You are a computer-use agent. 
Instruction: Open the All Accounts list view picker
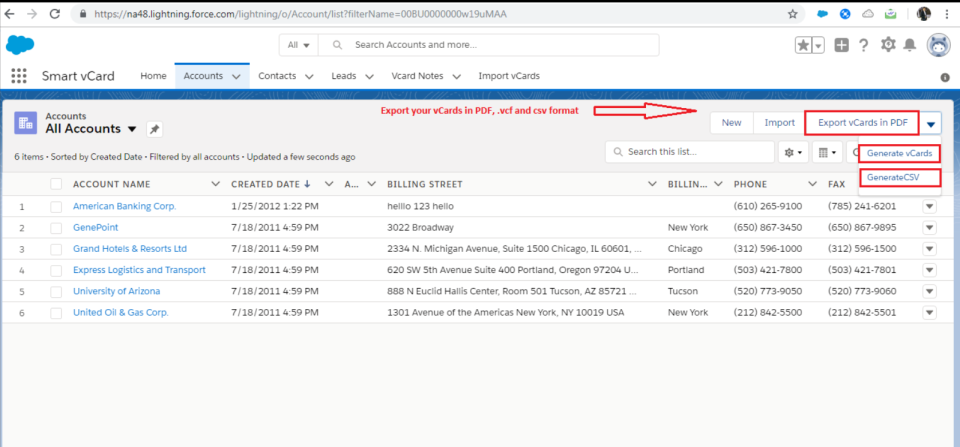tap(132, 129)
